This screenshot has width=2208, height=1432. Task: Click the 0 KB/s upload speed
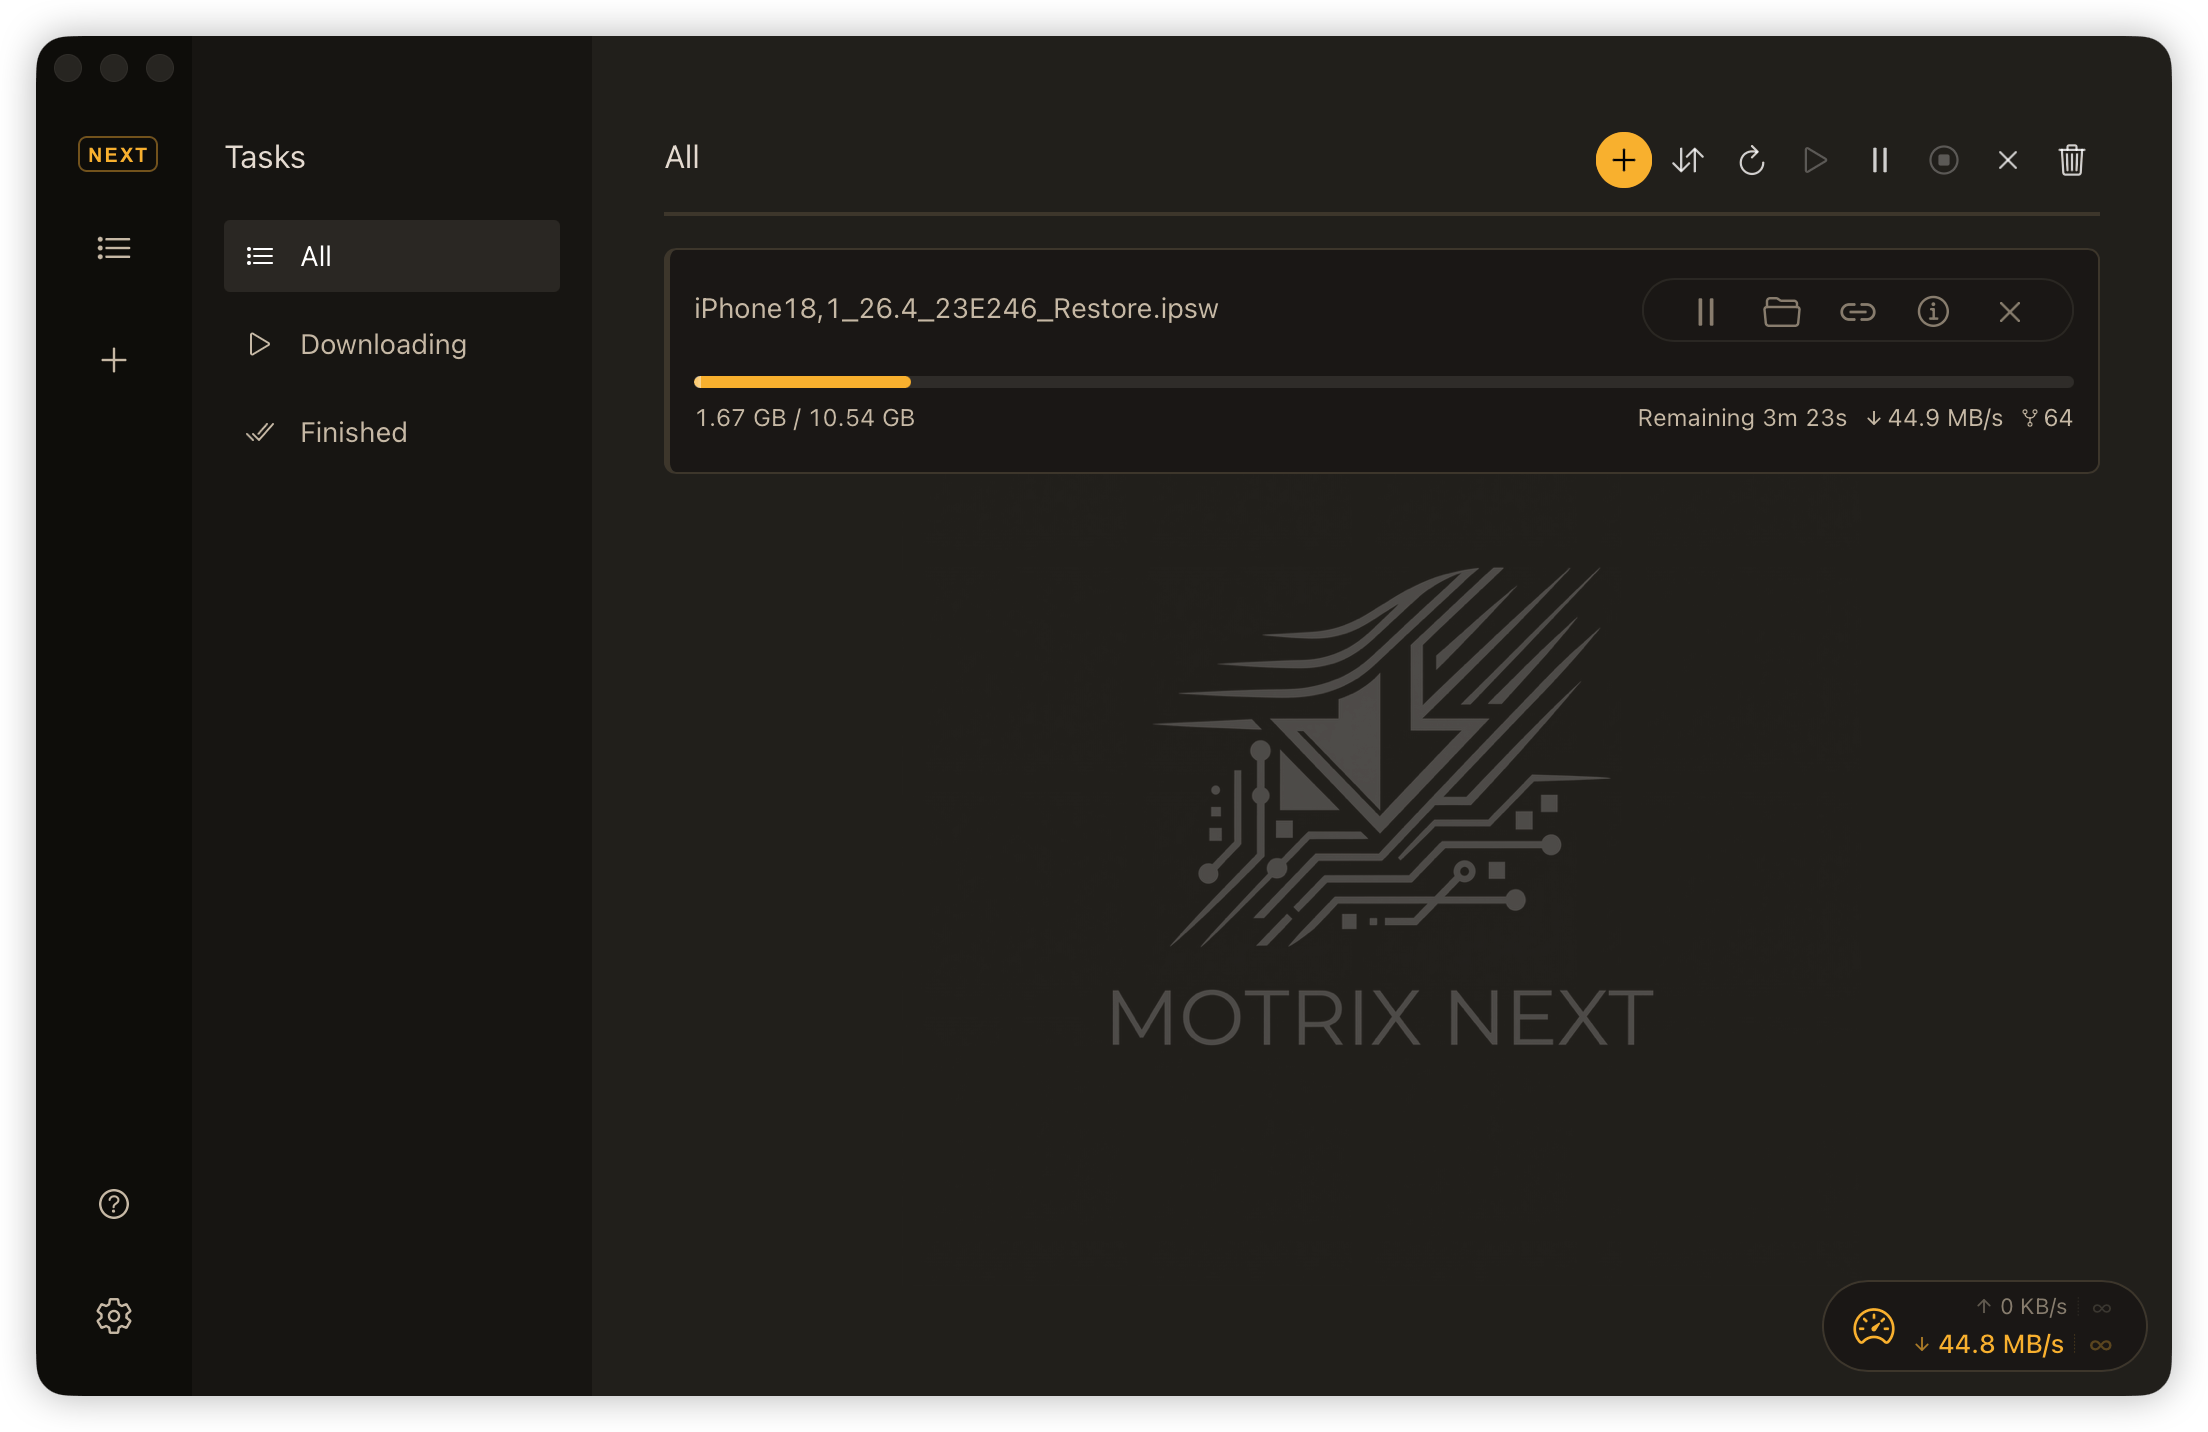click(x=2022, y=1307)
